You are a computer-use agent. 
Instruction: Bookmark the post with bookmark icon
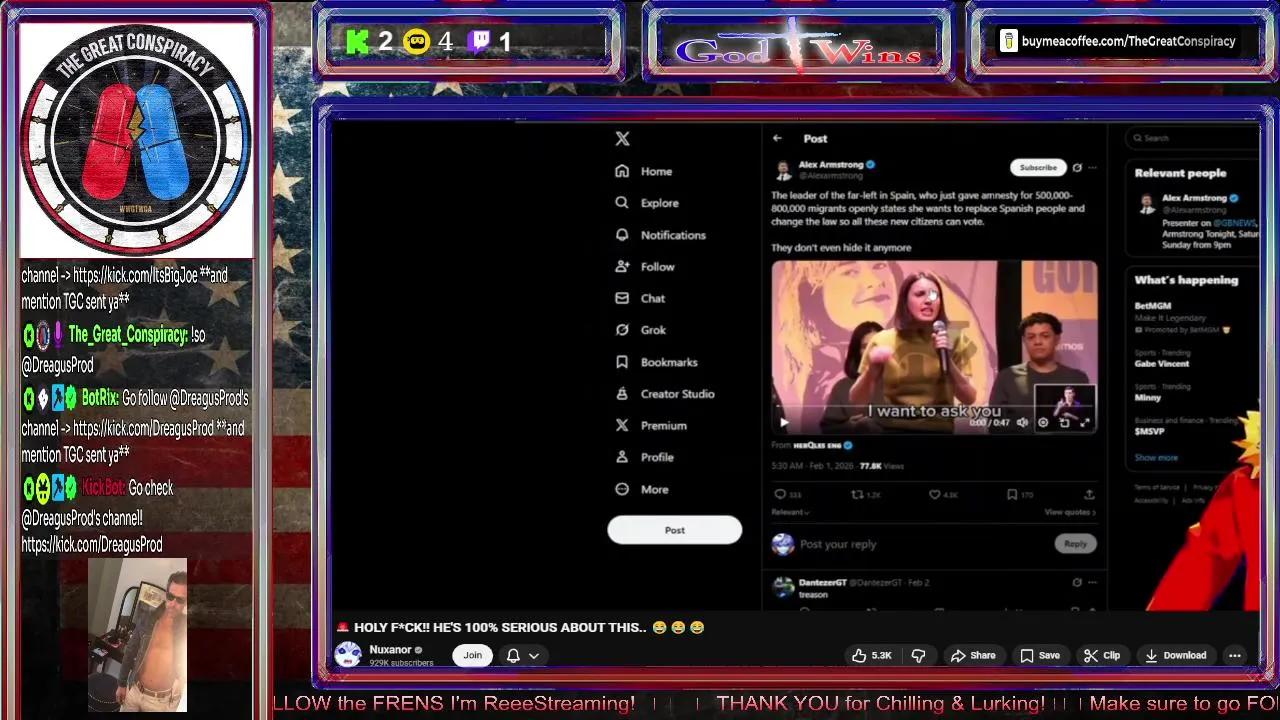click(x=1012, y=494)
